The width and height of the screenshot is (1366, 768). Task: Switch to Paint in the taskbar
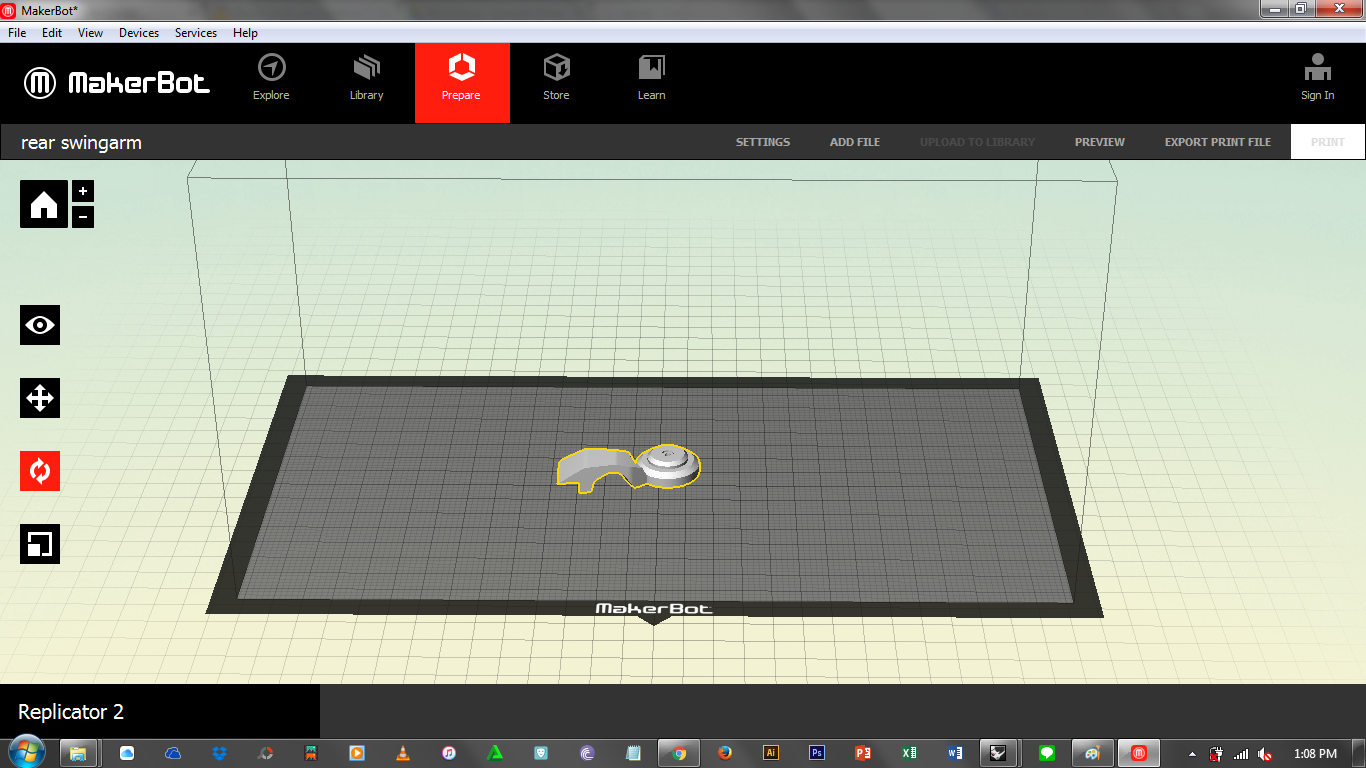[x=1093, y=753]
